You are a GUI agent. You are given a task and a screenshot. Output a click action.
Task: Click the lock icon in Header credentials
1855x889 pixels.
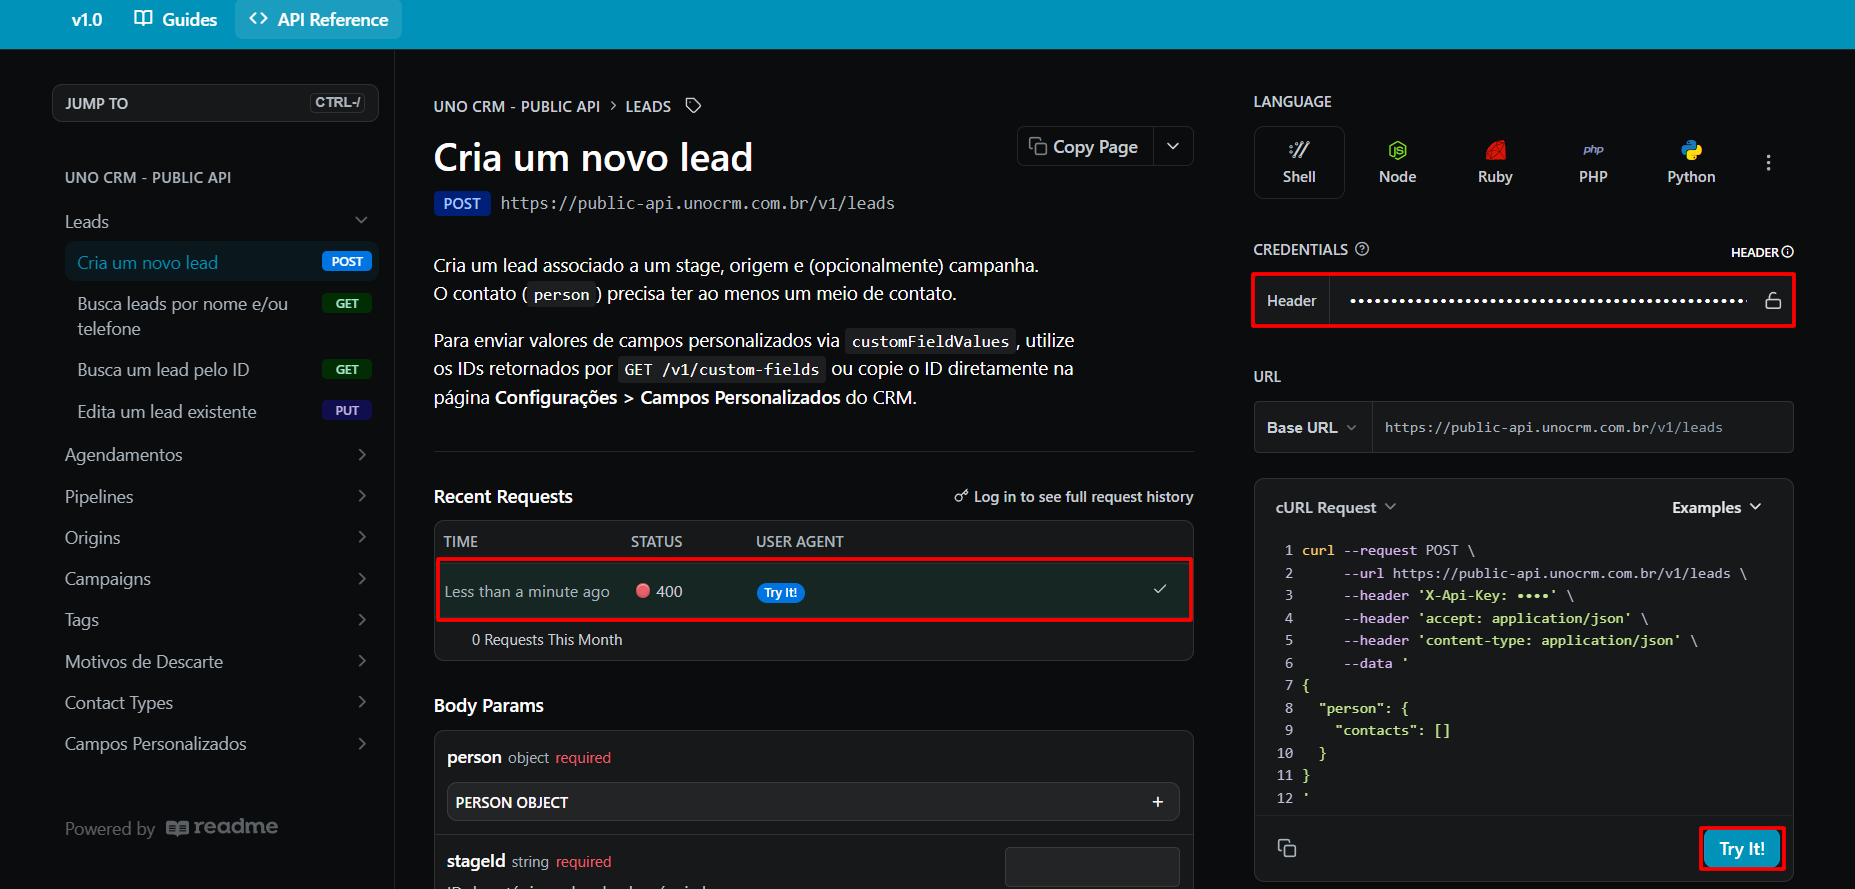click(1773, 301)
